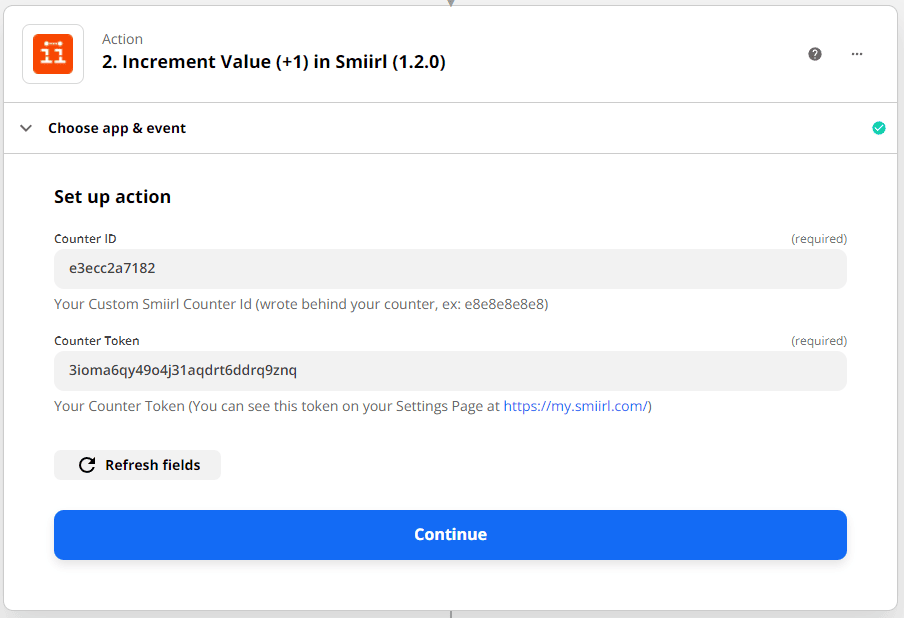Collapse the Choose app & event chevron
904x618 pixels.
click(26, 128)
